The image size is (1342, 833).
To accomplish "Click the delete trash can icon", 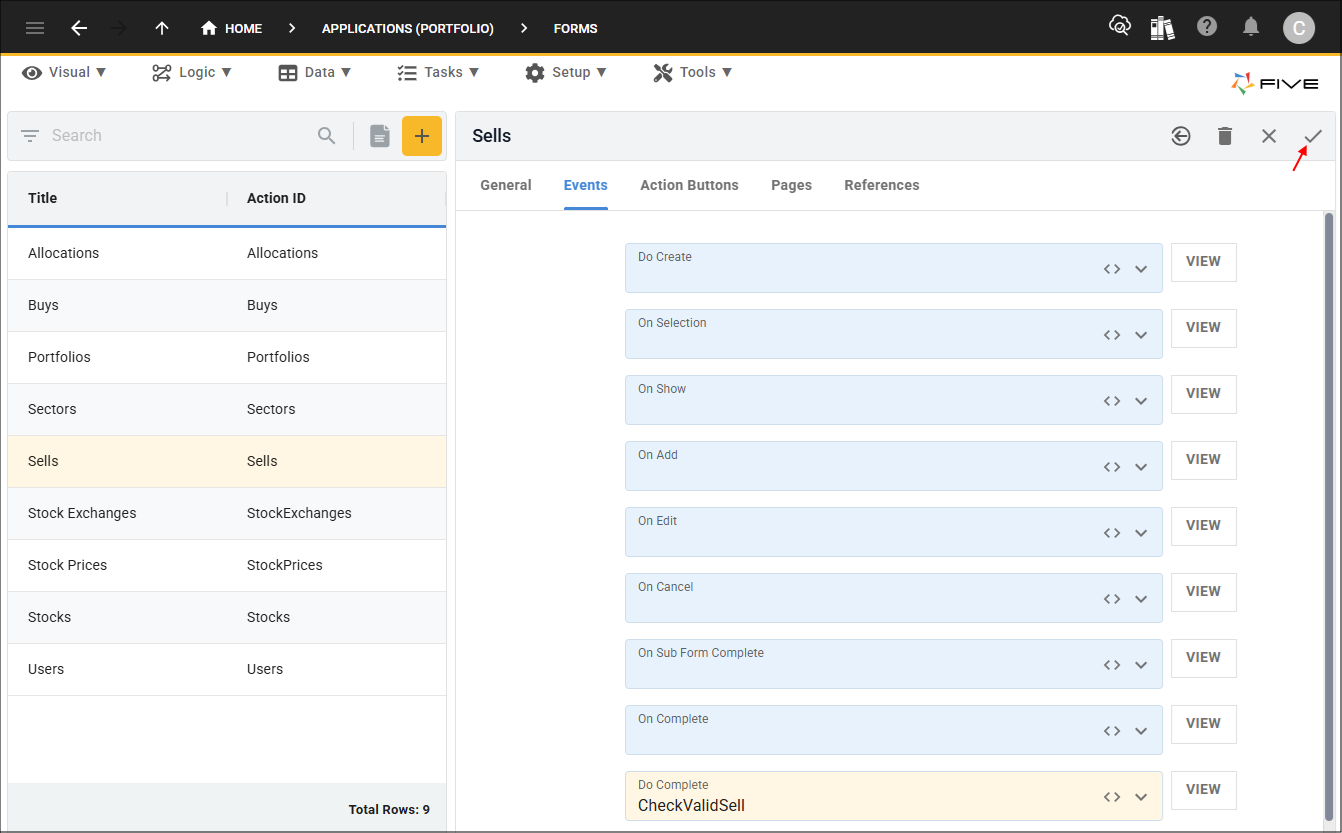I will (x=1225, y=136).
